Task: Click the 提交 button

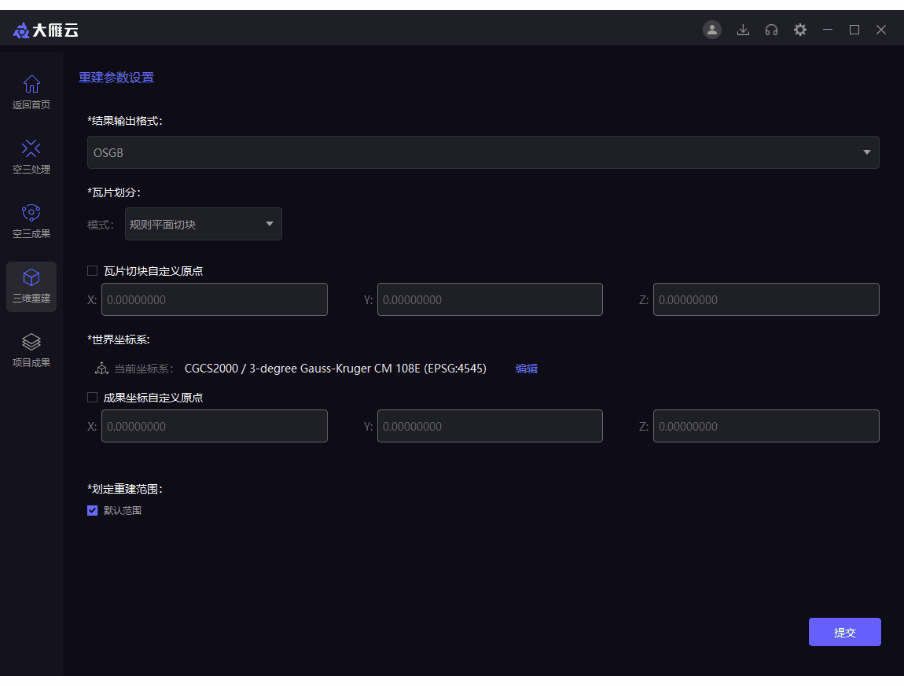Action: click(x=845, y=632)
